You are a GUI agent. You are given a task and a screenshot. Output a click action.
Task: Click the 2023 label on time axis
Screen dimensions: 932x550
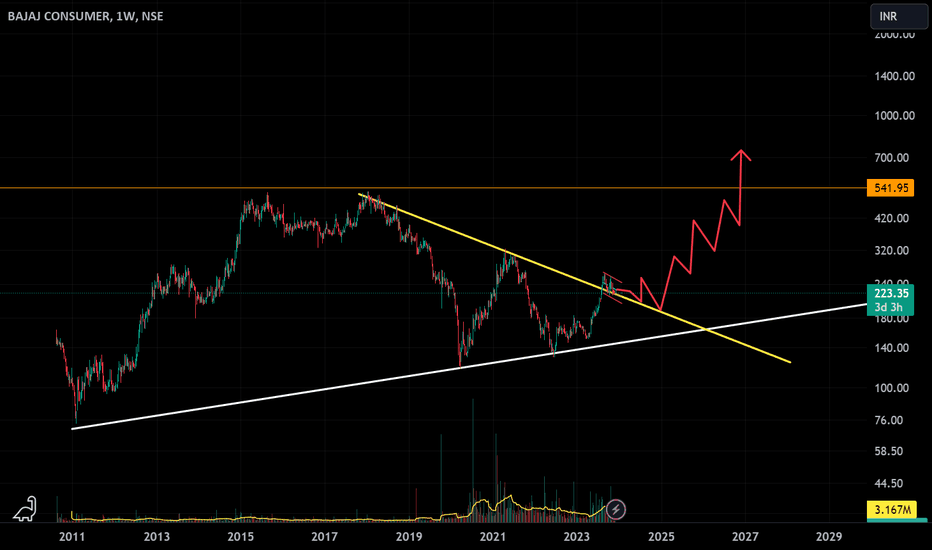click(577, 537)
